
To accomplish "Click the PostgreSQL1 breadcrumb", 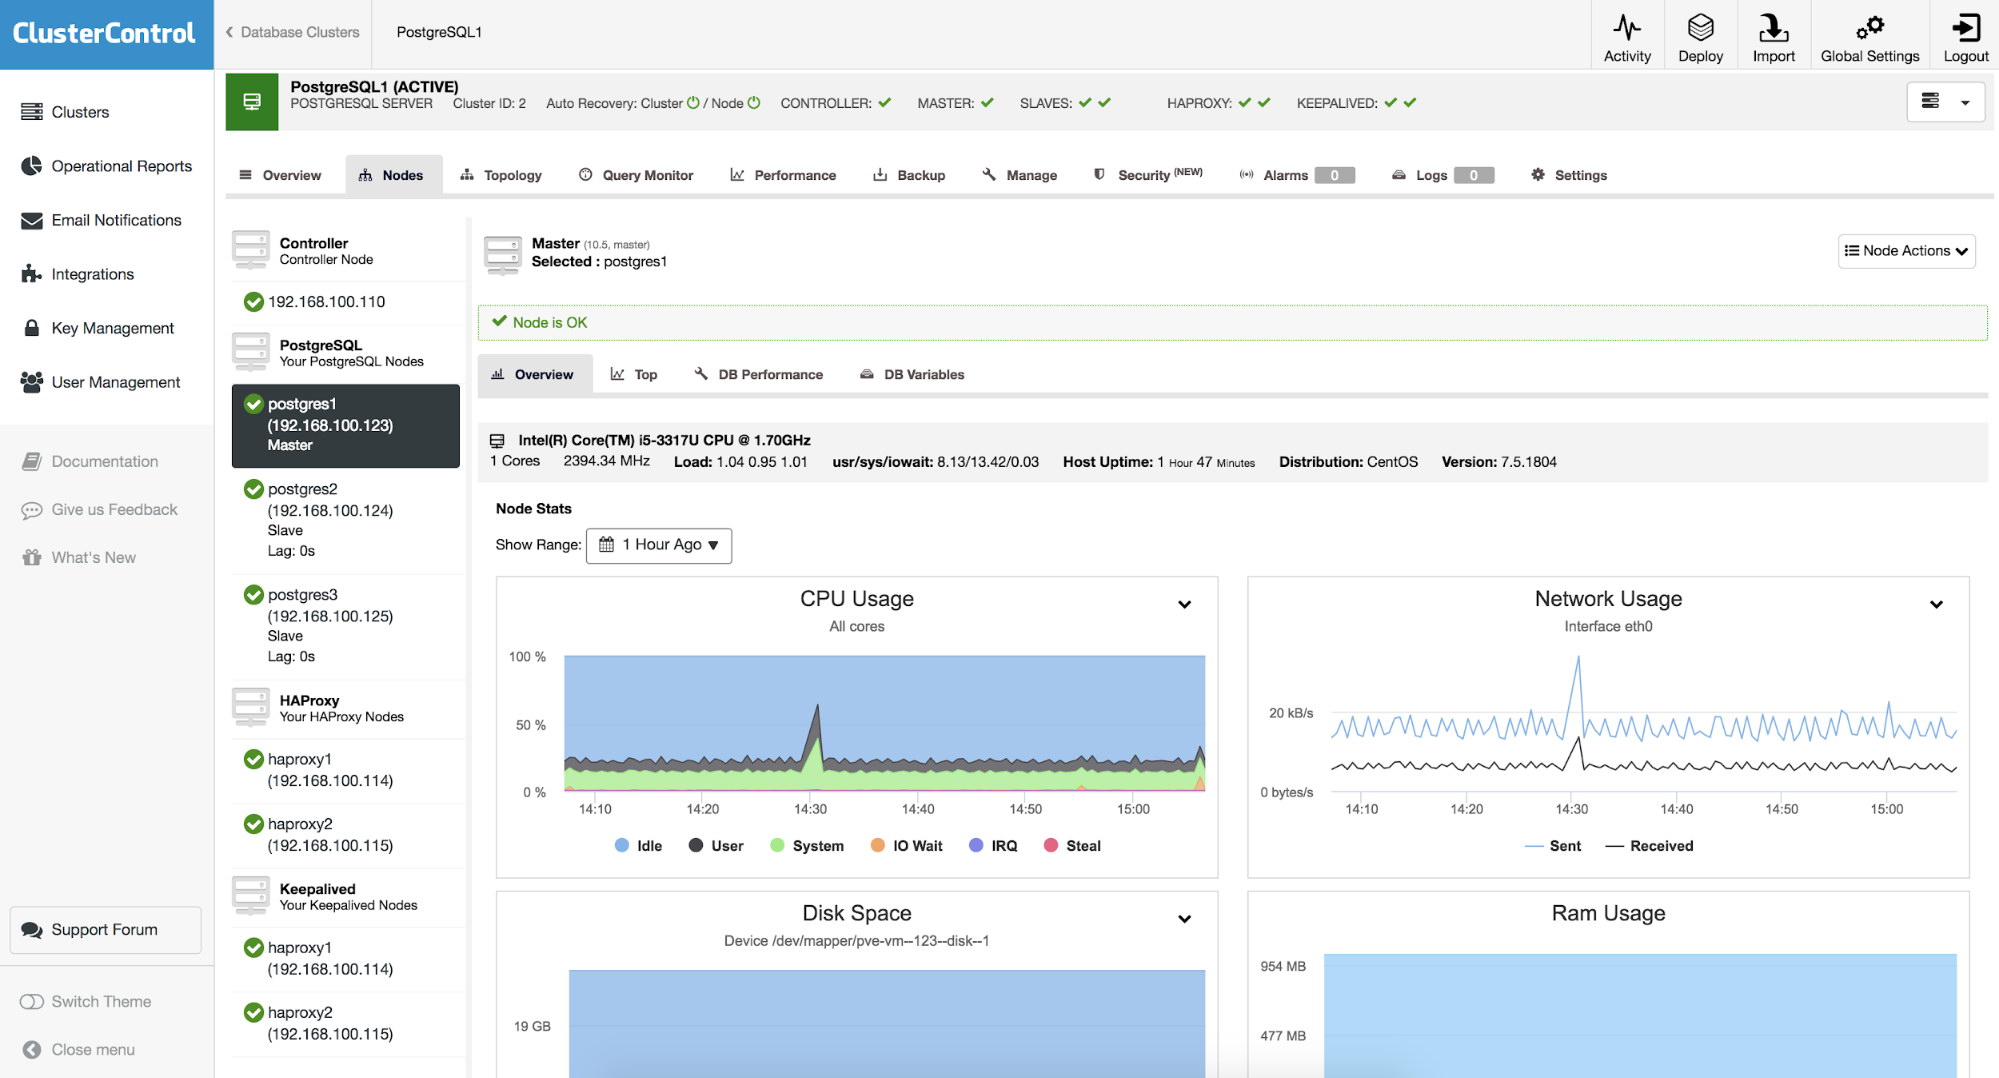I will pos(439,32).
